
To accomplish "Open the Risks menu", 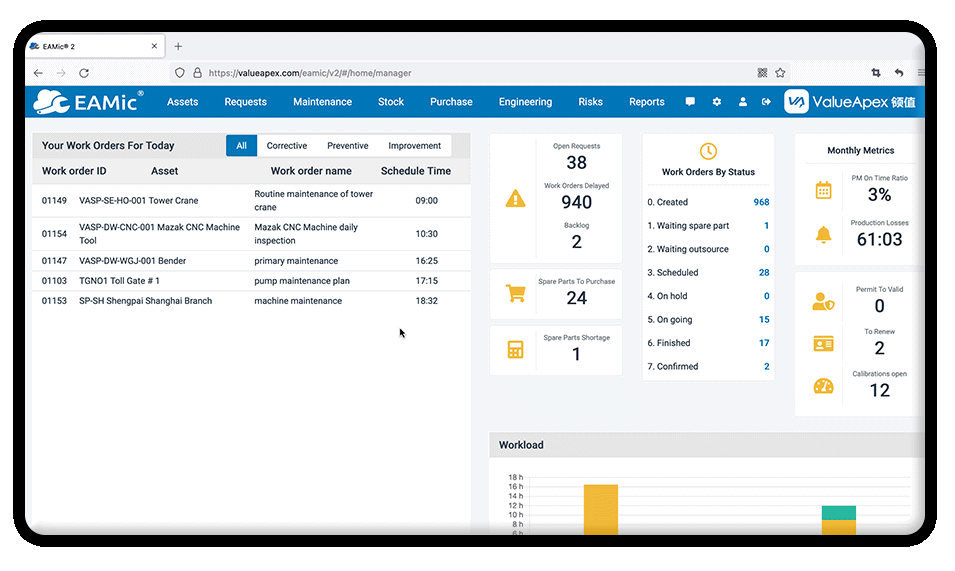I will tap(590, 102).
